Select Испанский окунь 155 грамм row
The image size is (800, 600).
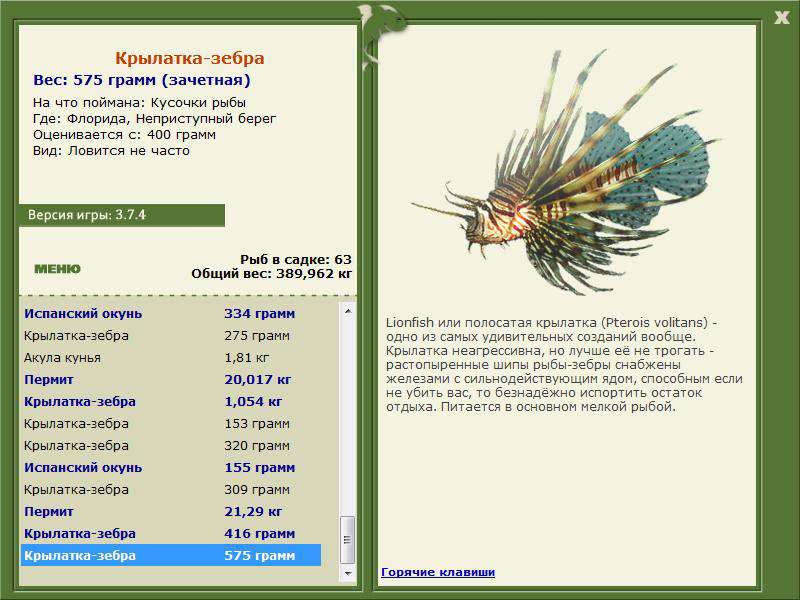(171, 467)
